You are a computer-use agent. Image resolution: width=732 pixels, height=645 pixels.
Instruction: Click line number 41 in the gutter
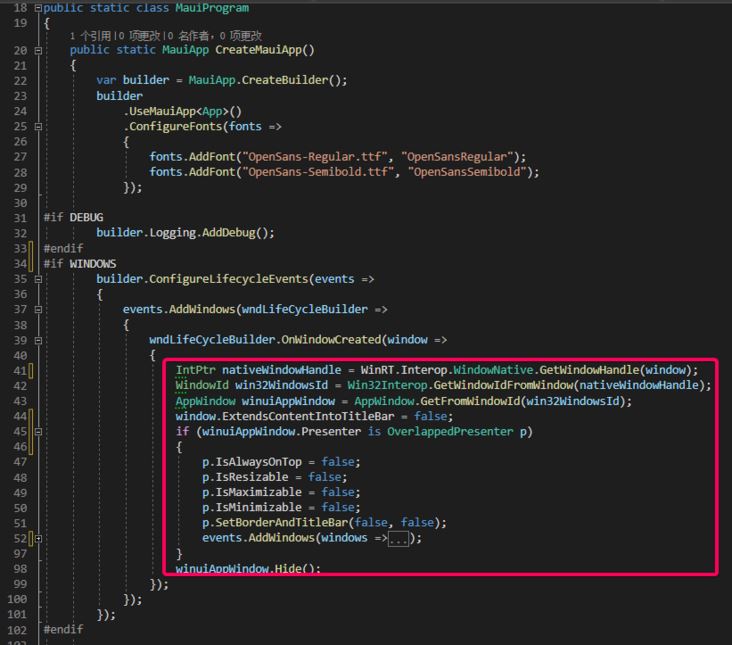pyautogui.click(x=20, y=371)
